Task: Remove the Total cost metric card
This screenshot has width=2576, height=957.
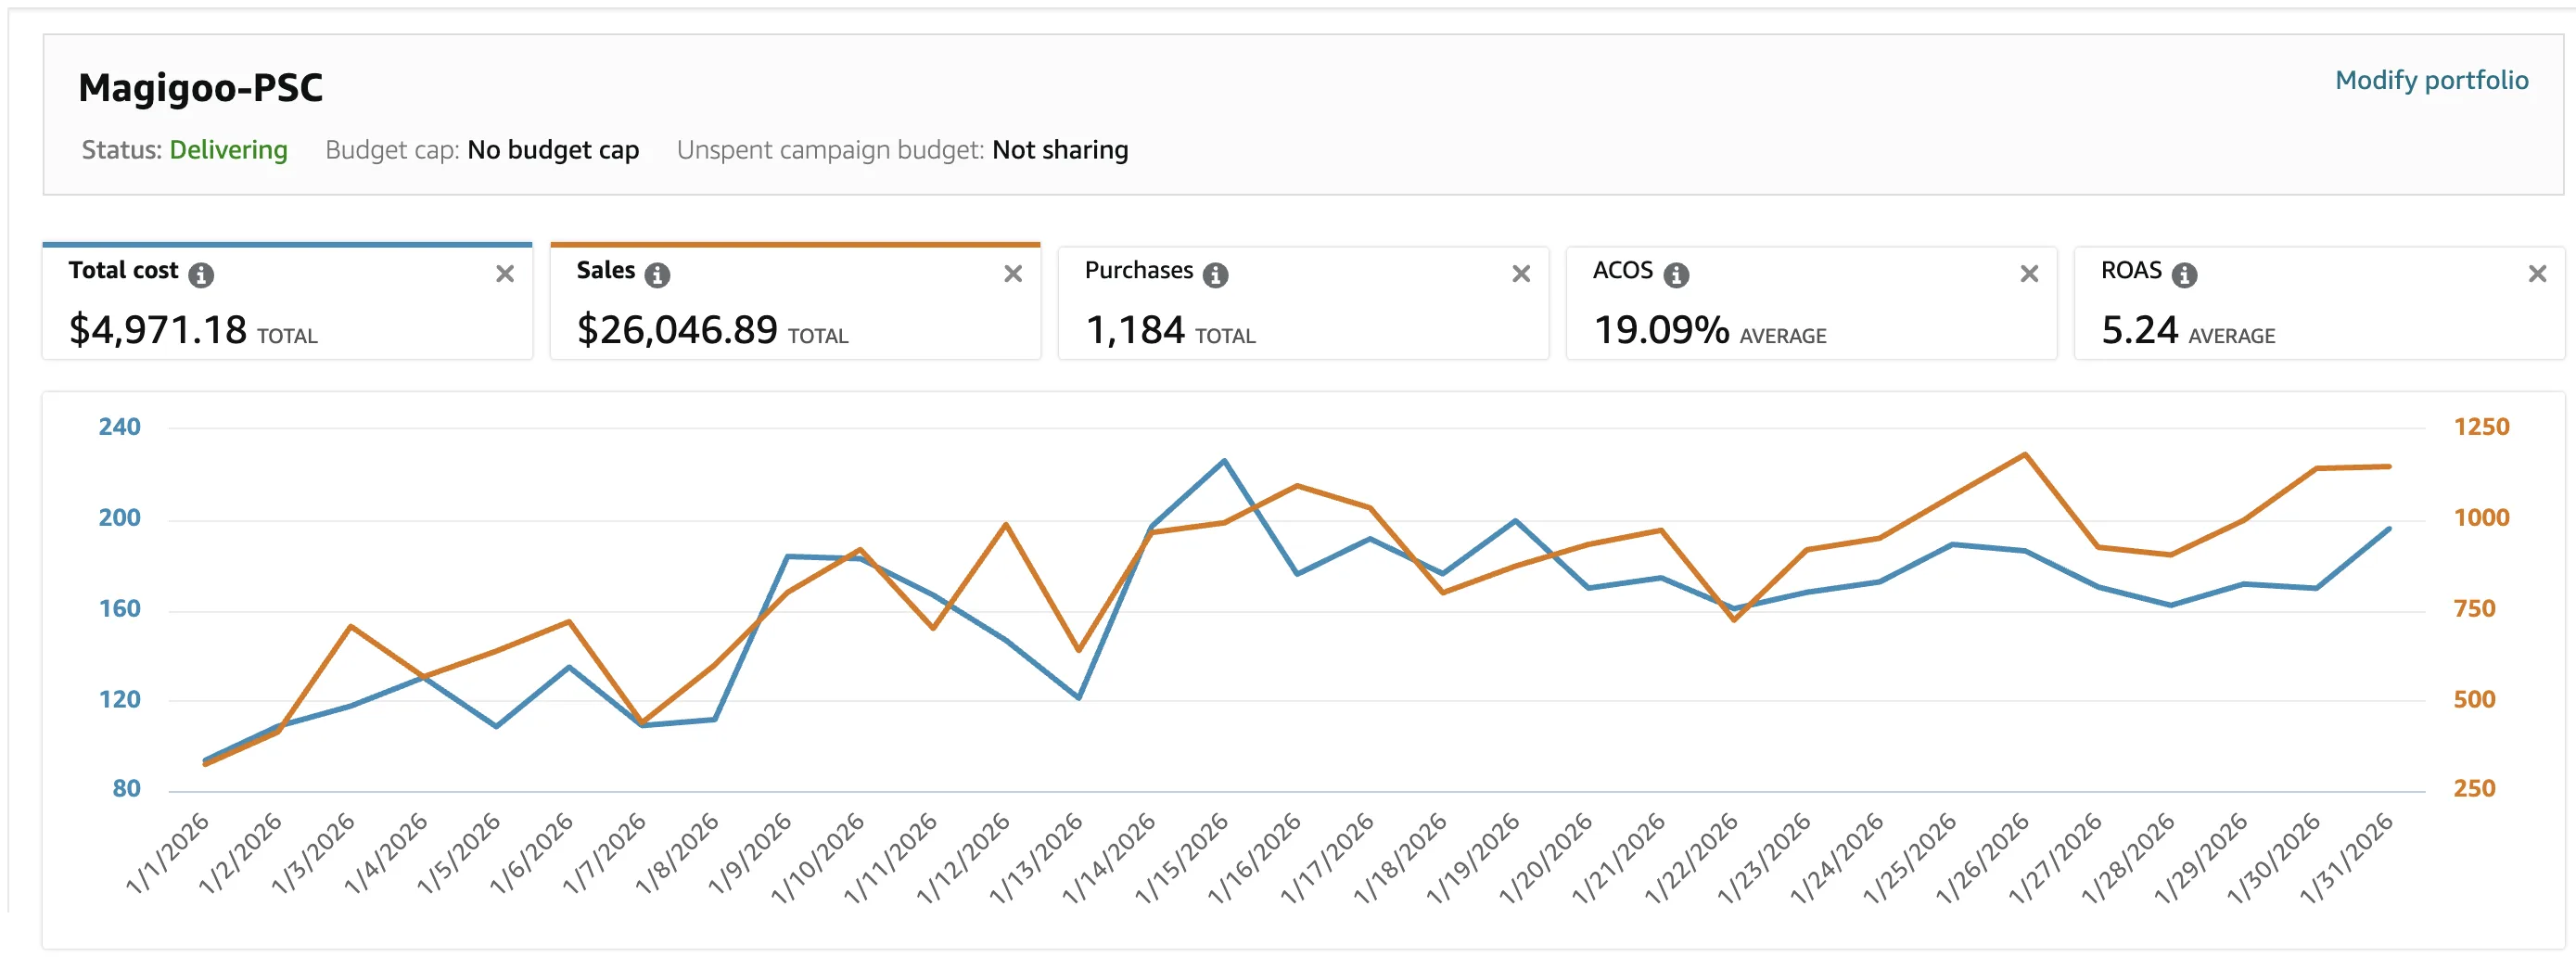Action: coord(505,274)
